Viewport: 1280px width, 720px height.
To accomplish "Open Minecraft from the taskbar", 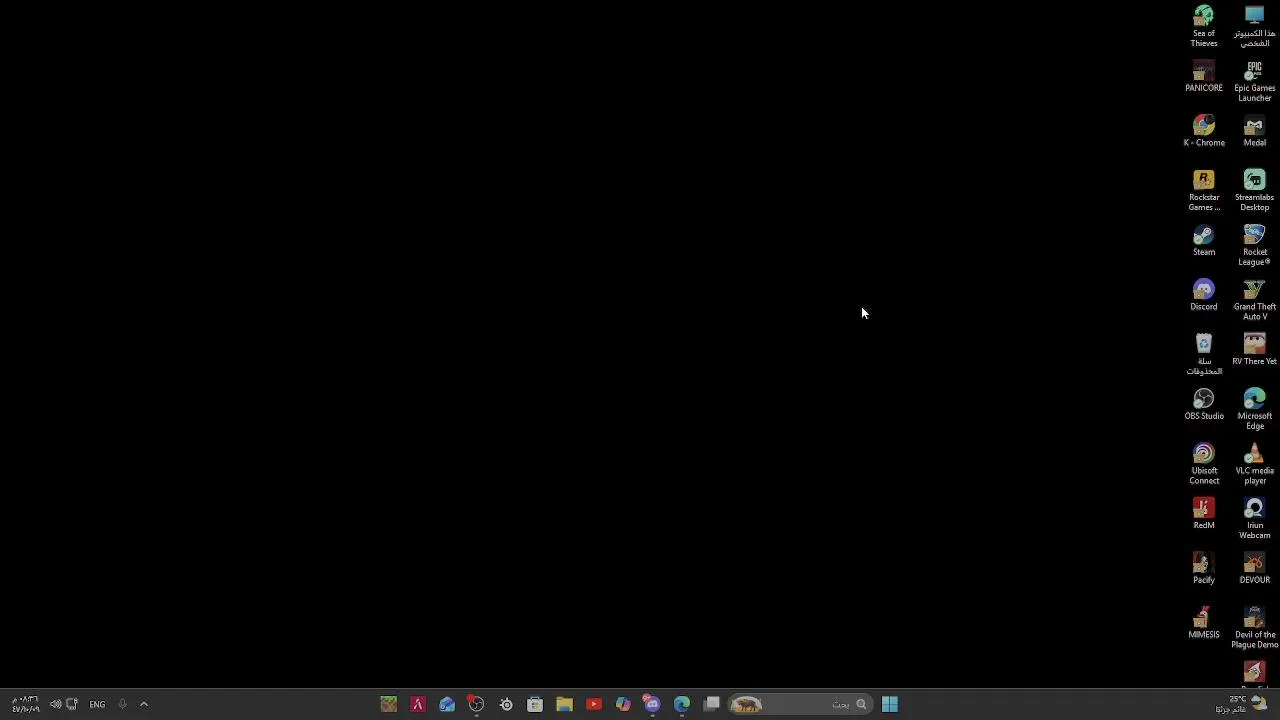I will pos(388,704).
